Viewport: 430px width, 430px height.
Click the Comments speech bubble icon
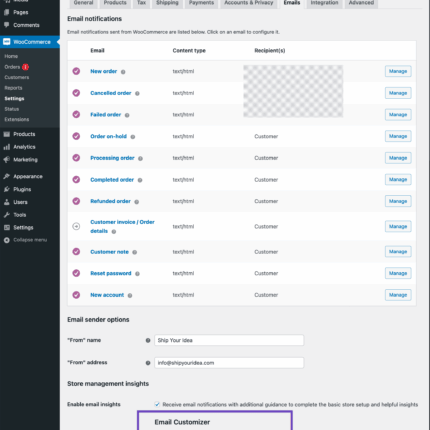point(6,25)
